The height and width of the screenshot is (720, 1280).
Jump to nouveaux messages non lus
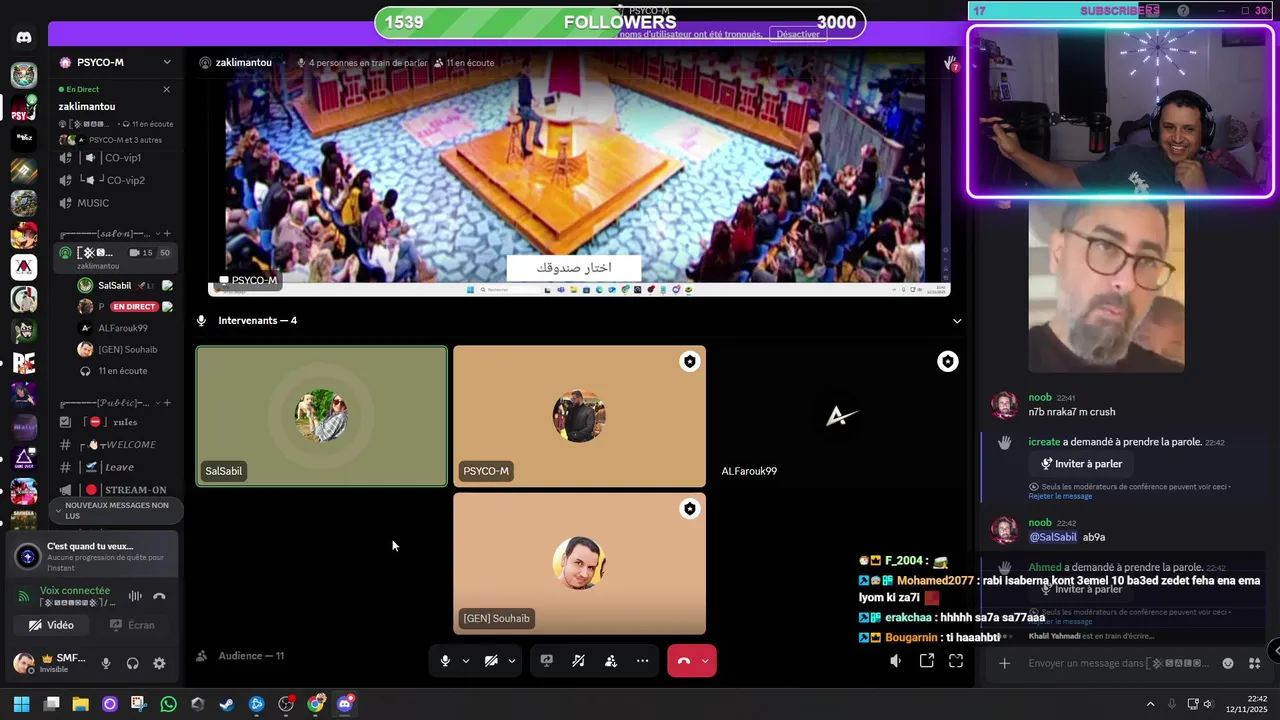point(115,510)
